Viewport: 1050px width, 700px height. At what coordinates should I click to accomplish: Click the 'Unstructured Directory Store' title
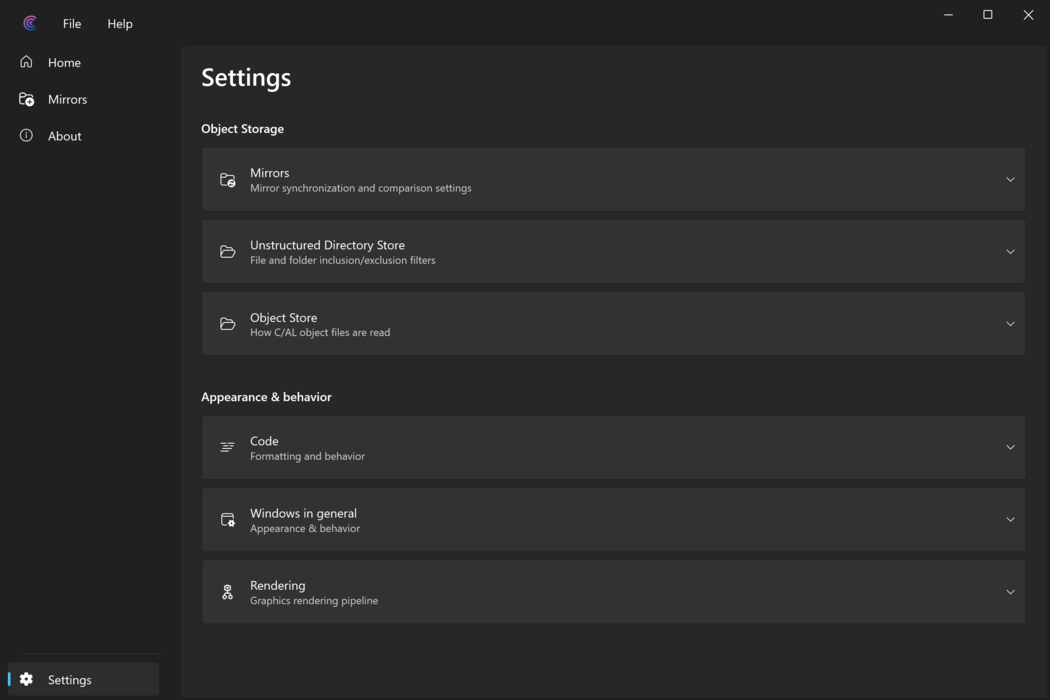[x=327, y=245]
